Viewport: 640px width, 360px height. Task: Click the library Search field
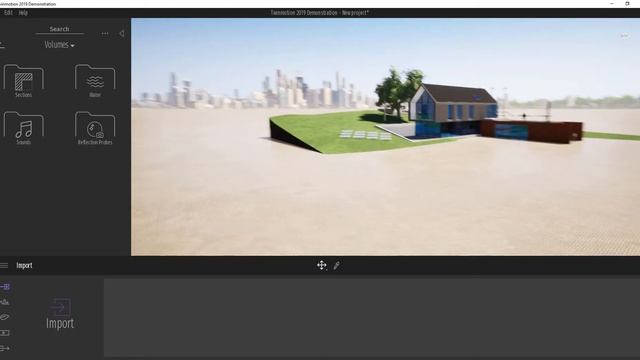(x=60, y=29)
